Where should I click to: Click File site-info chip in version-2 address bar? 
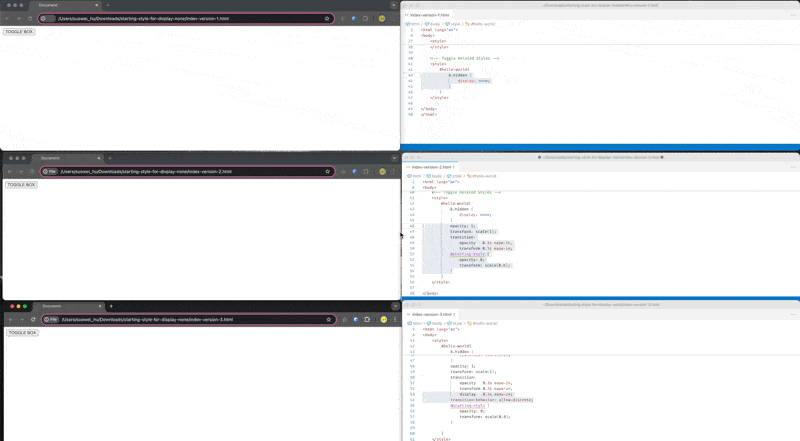click(50, 171)
